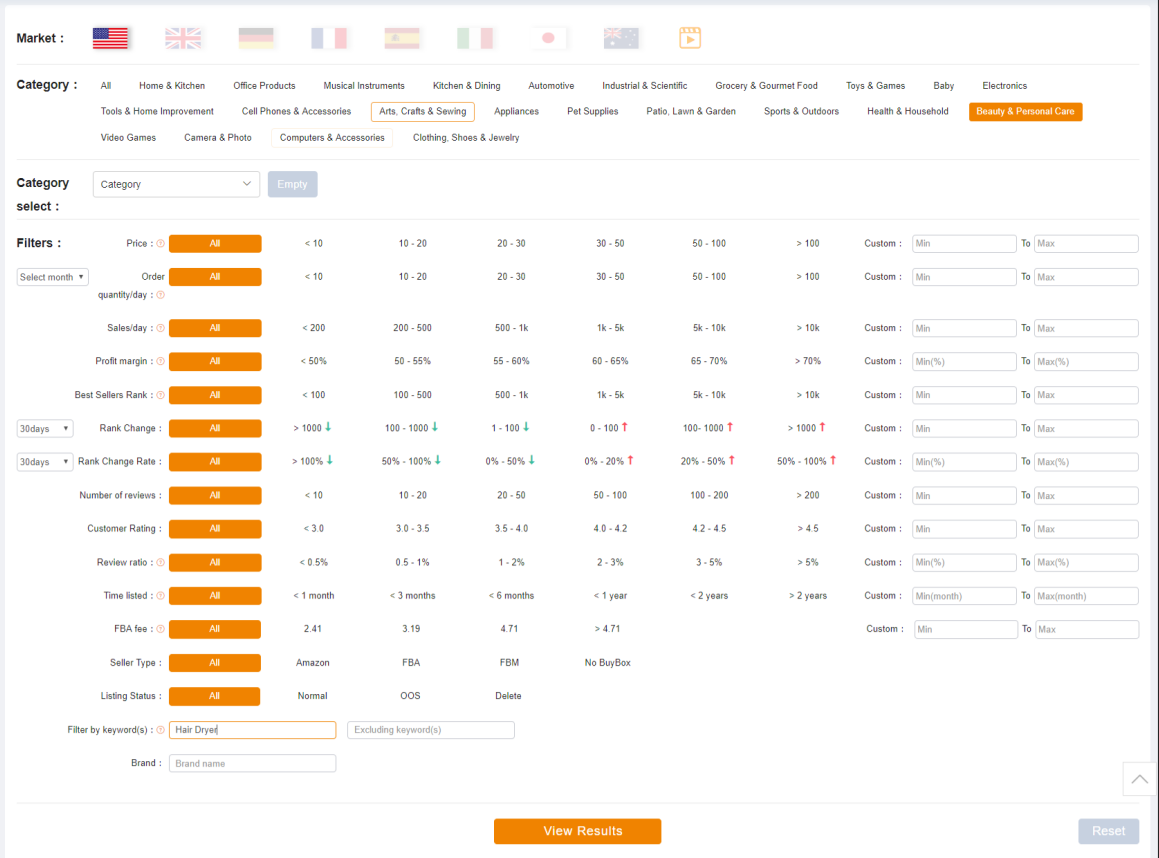Select FBA fee value 3.19
The height and width of the screenshot is (858, 1159).
[411, 629]
